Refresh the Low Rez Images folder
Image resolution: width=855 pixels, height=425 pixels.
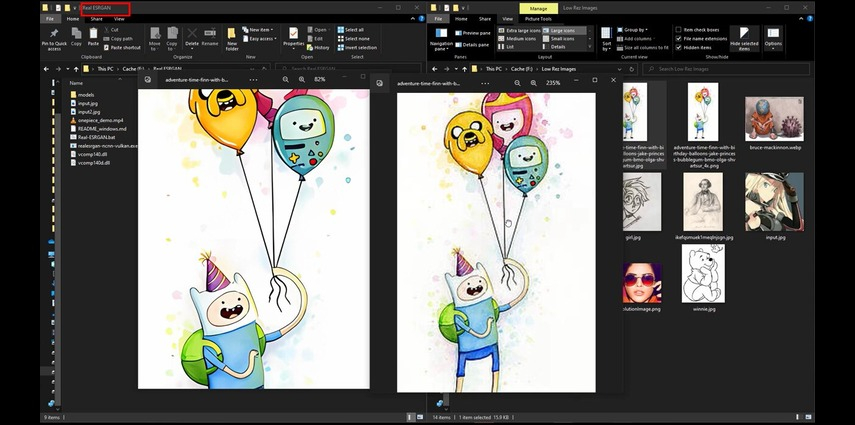click(x=631, y=69)
